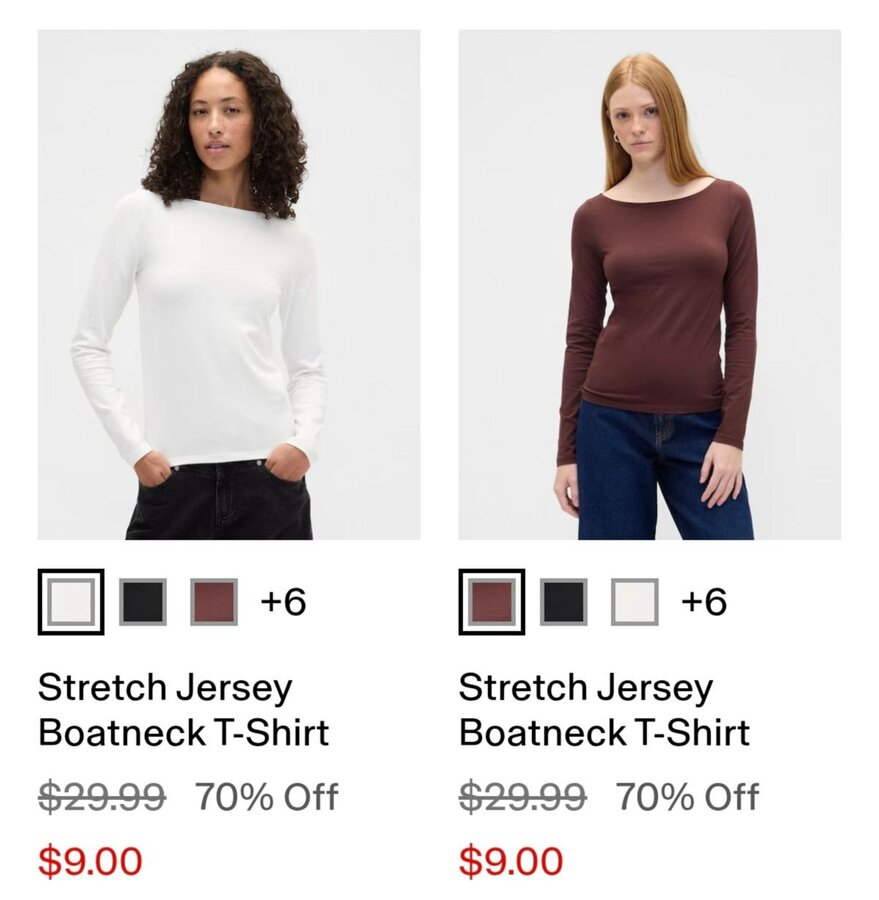Pick white swatch under the brown shirt
Image resolution: width=879 pixels, height=900 pixels.
coord(634,602)
